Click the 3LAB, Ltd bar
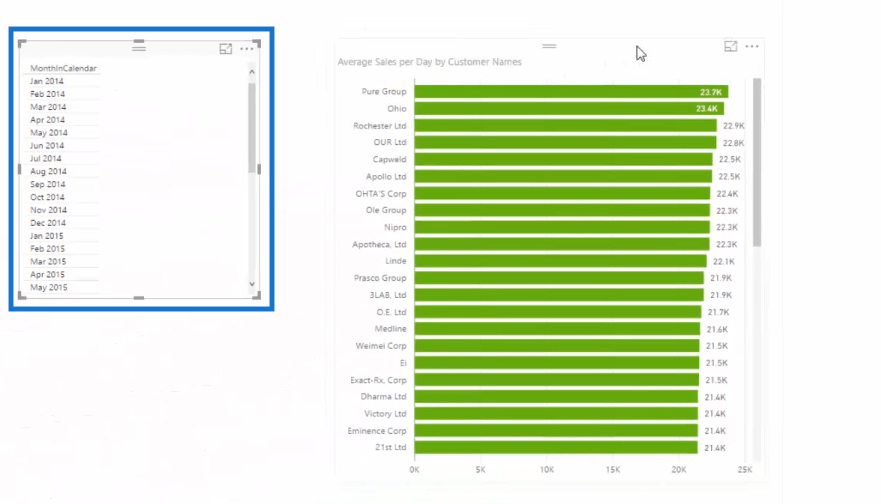The height and width of the screenshot is (504, 881). [559, 294]
